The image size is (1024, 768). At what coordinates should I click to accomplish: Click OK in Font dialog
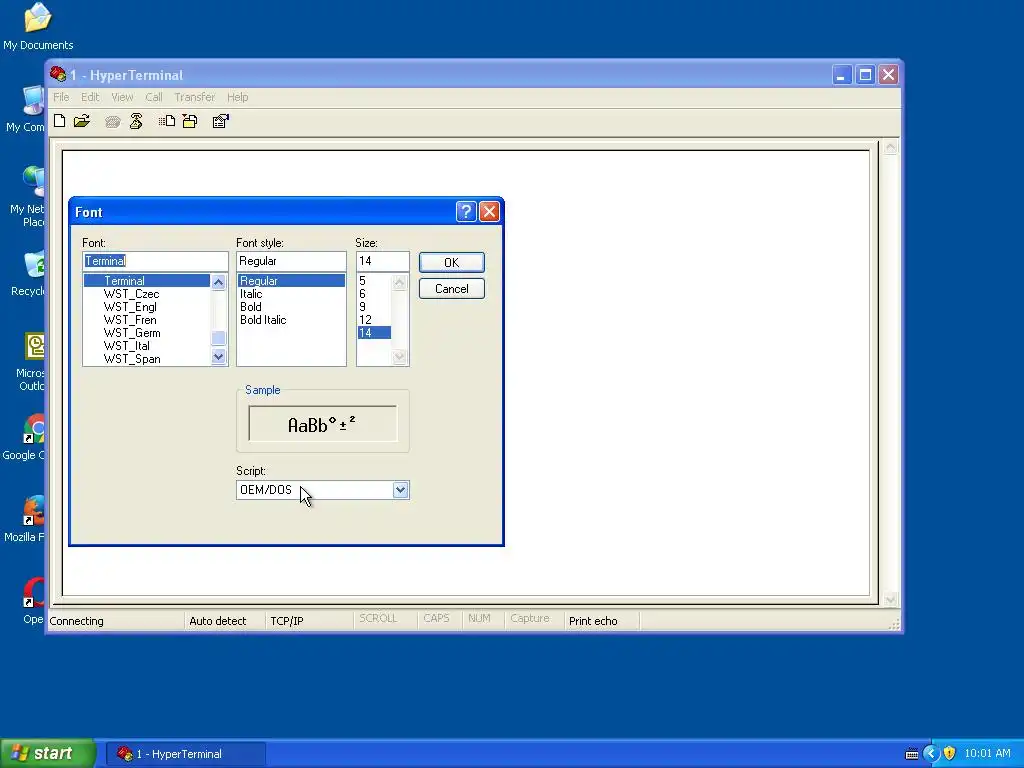pyautogui.click(x=451, y=263)
